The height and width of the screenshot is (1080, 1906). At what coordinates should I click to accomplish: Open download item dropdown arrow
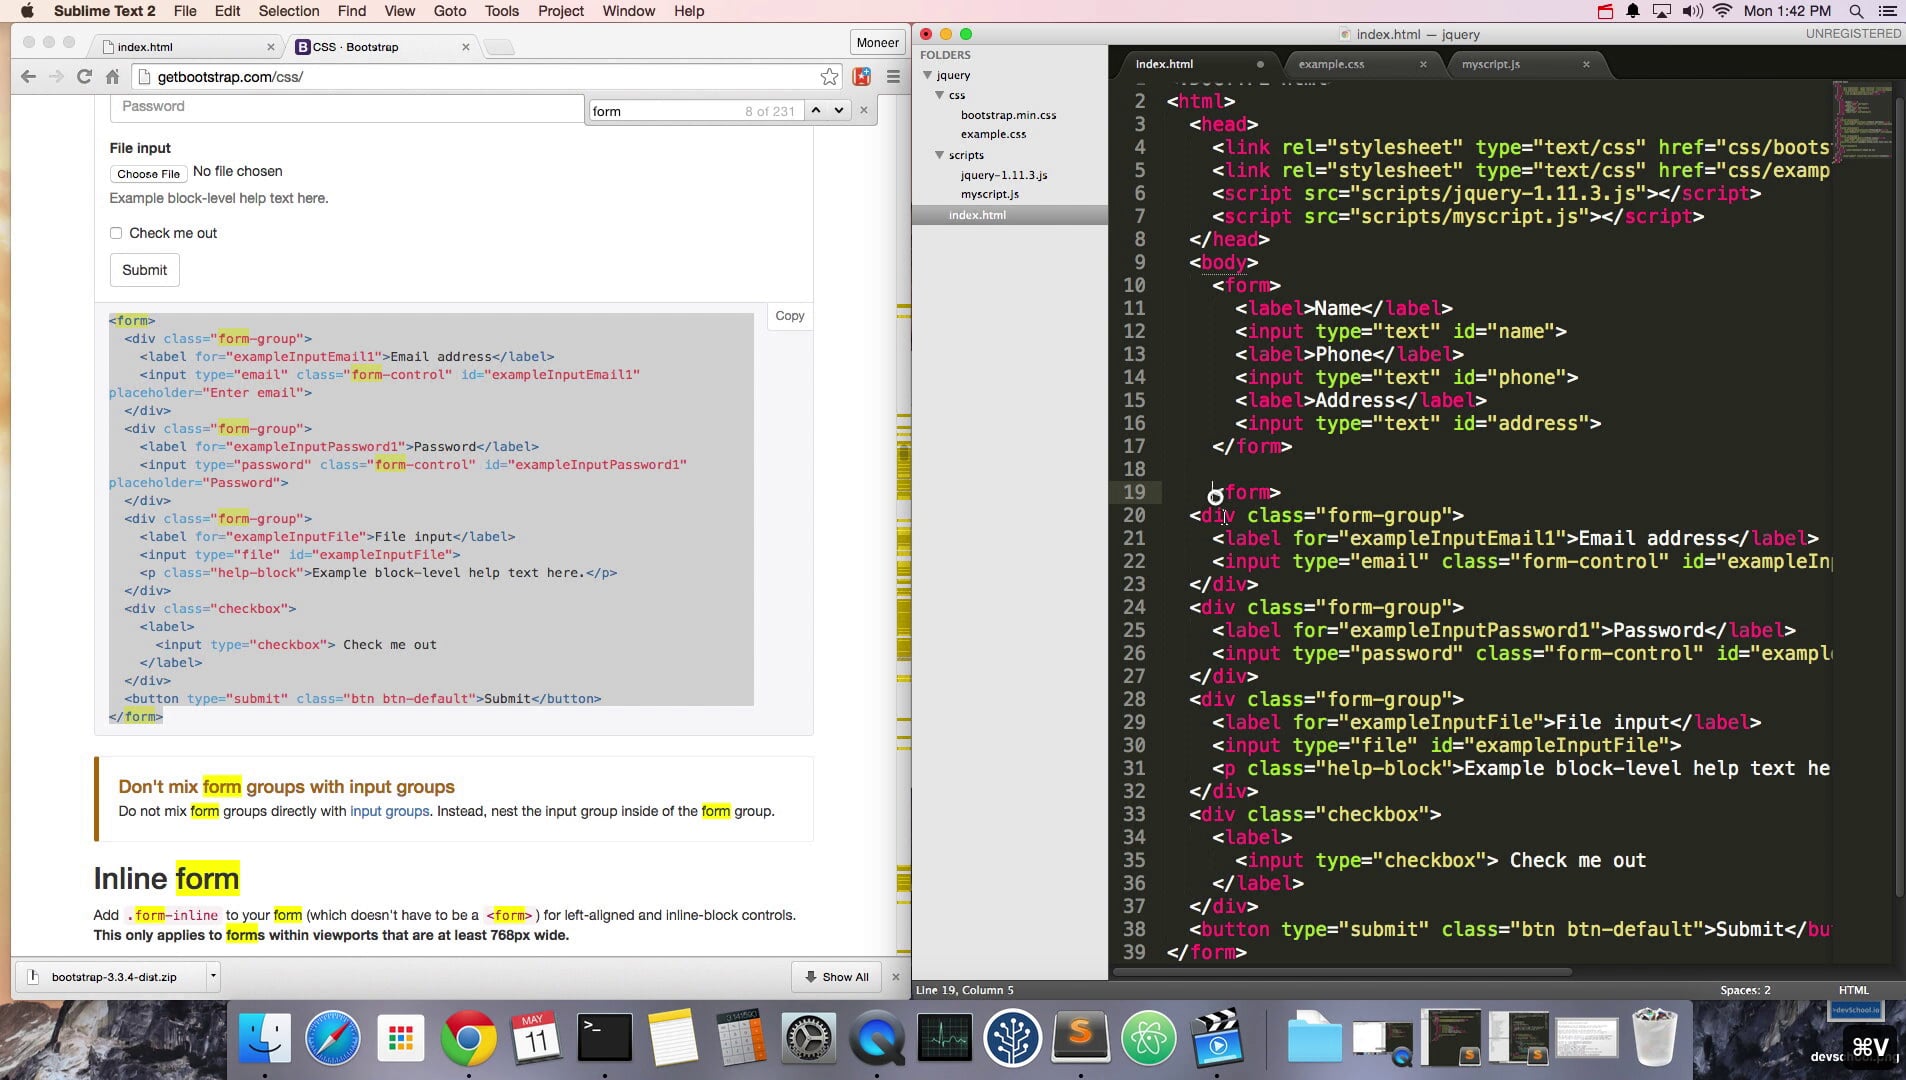pos(213,976)
